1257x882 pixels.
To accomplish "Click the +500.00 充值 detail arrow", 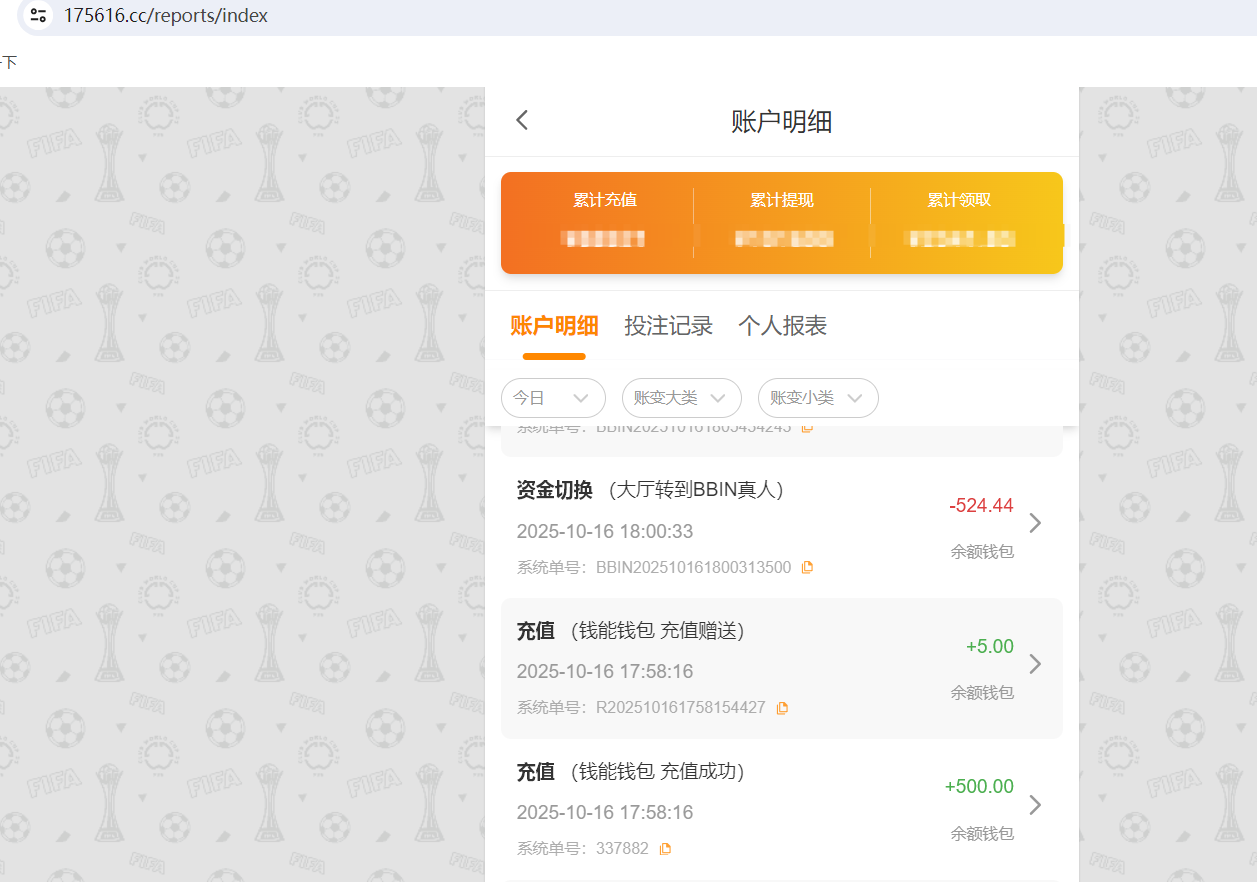I will tap(1035, 804).
